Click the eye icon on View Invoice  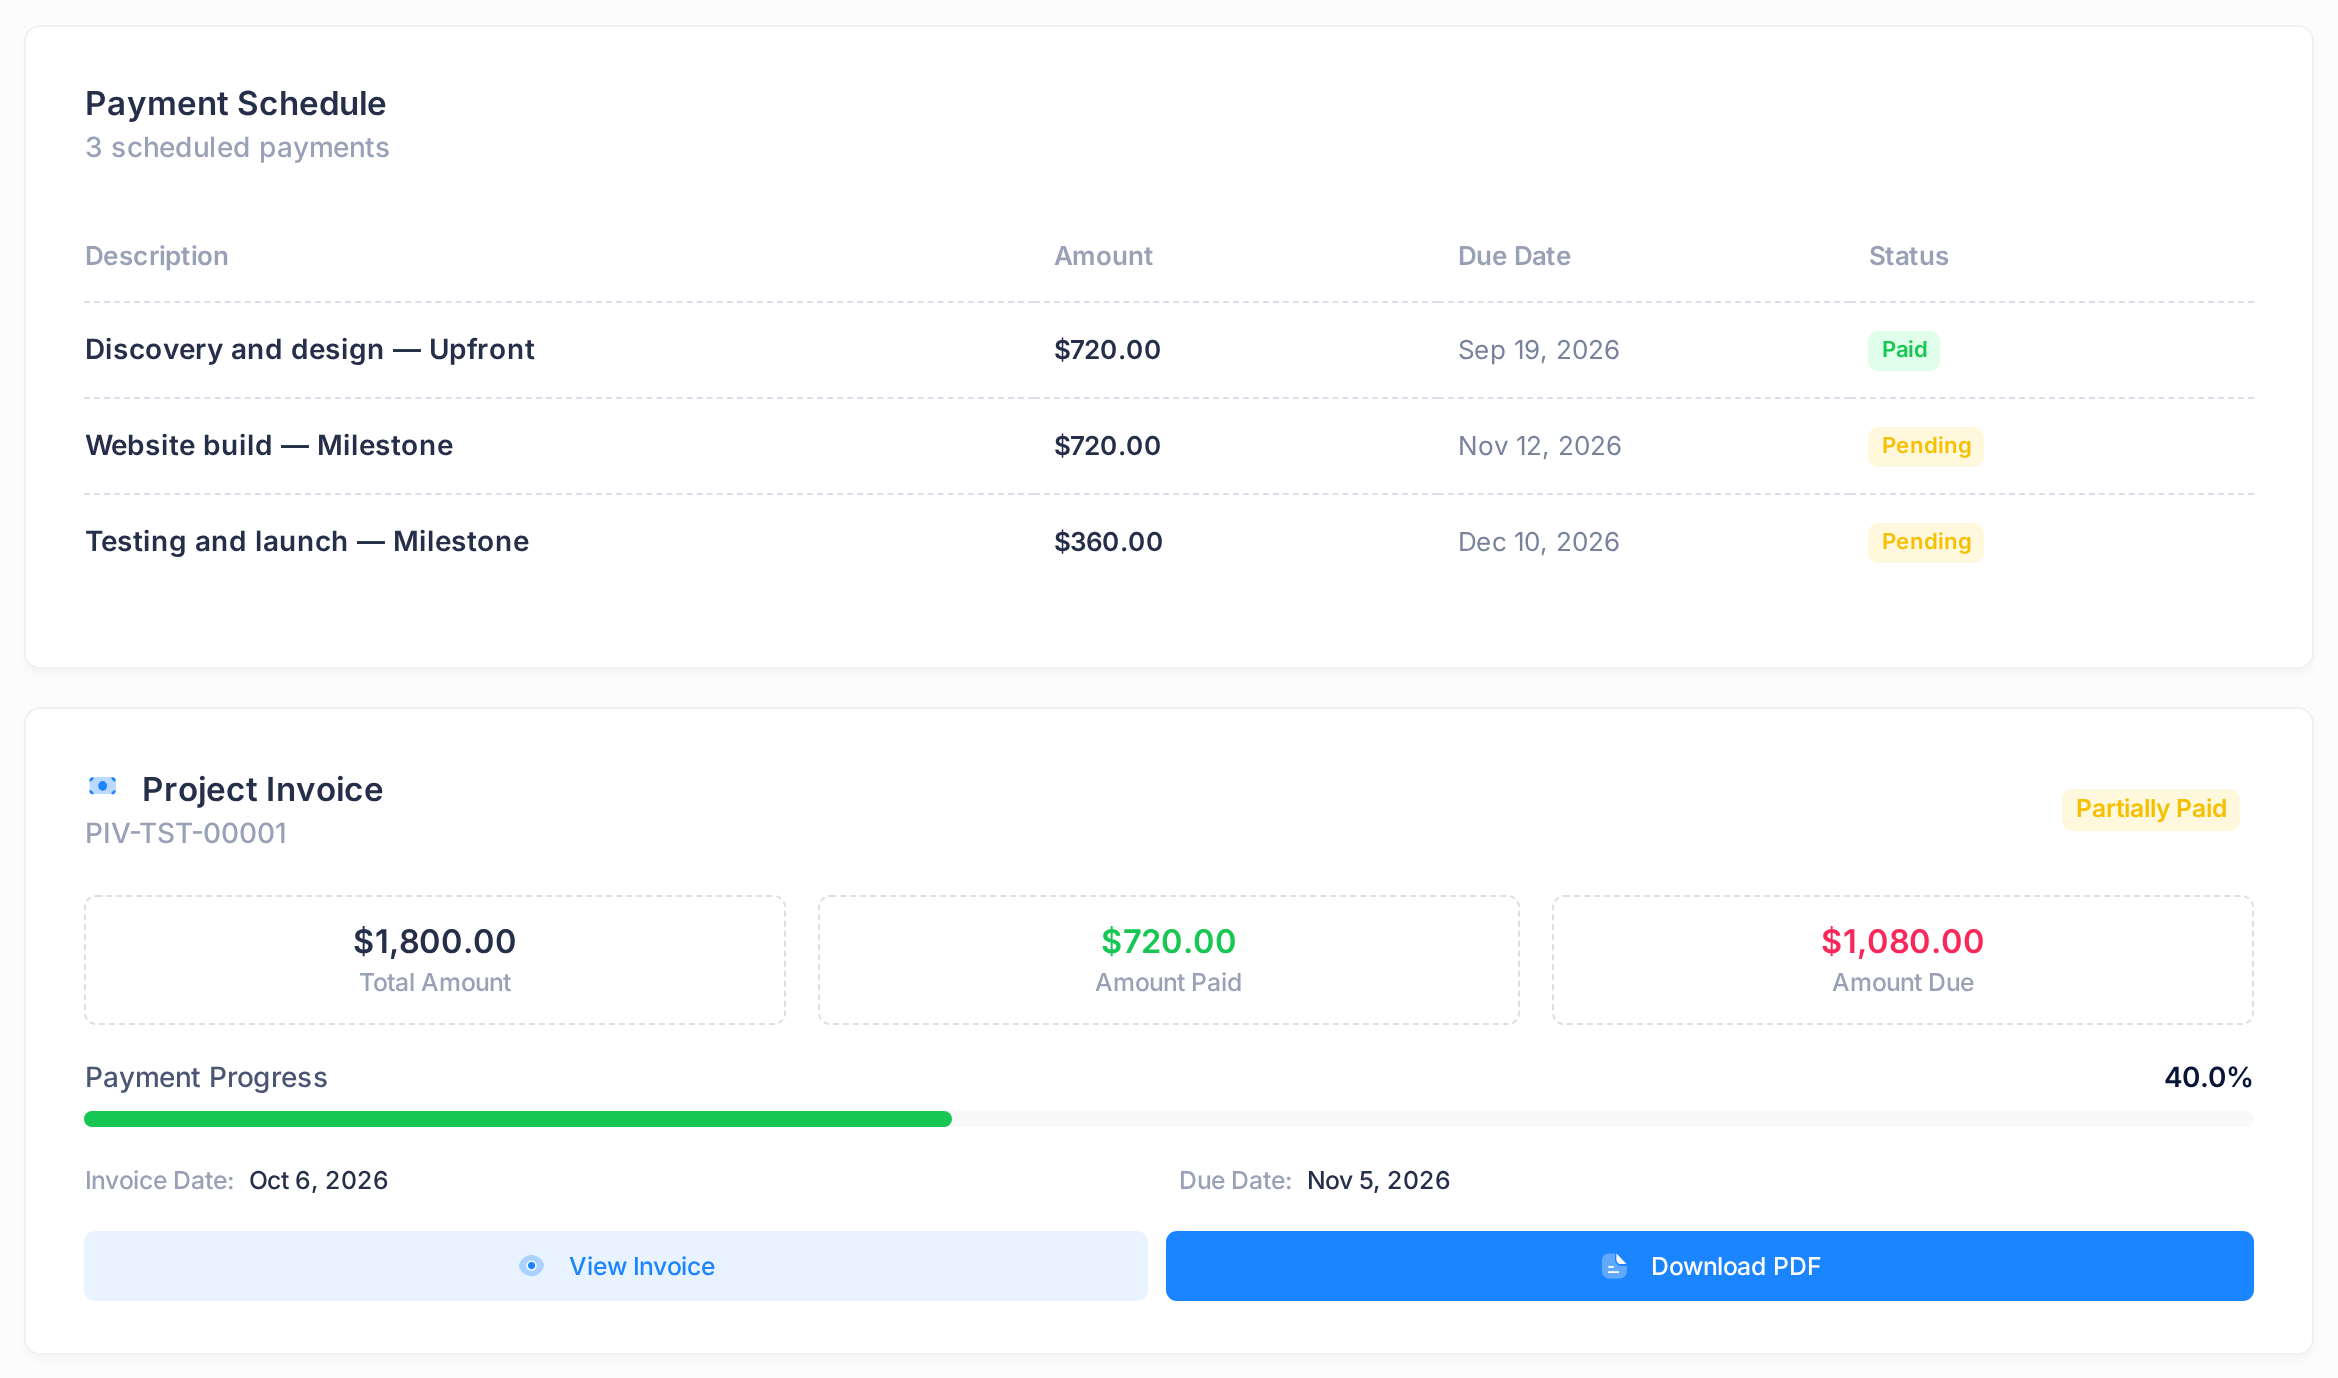[532, 1266]
